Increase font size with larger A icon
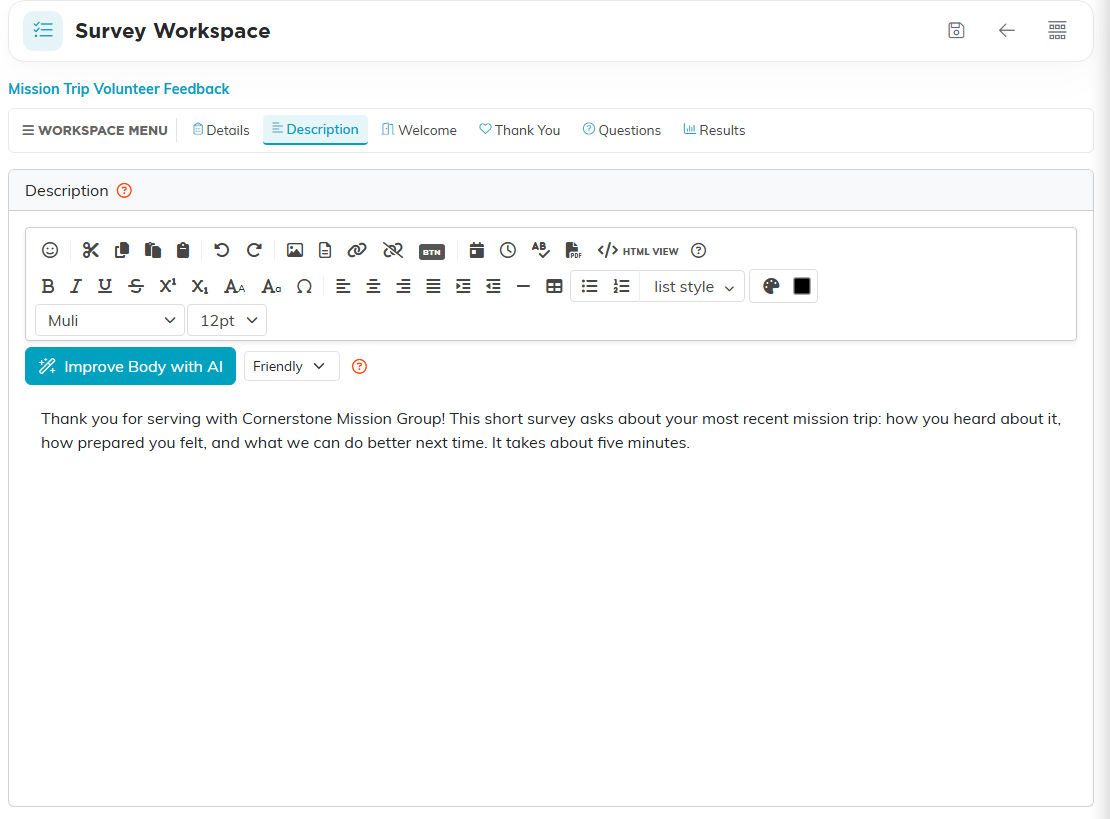The width and height of the screenshot is (1110, 819). 234,286
